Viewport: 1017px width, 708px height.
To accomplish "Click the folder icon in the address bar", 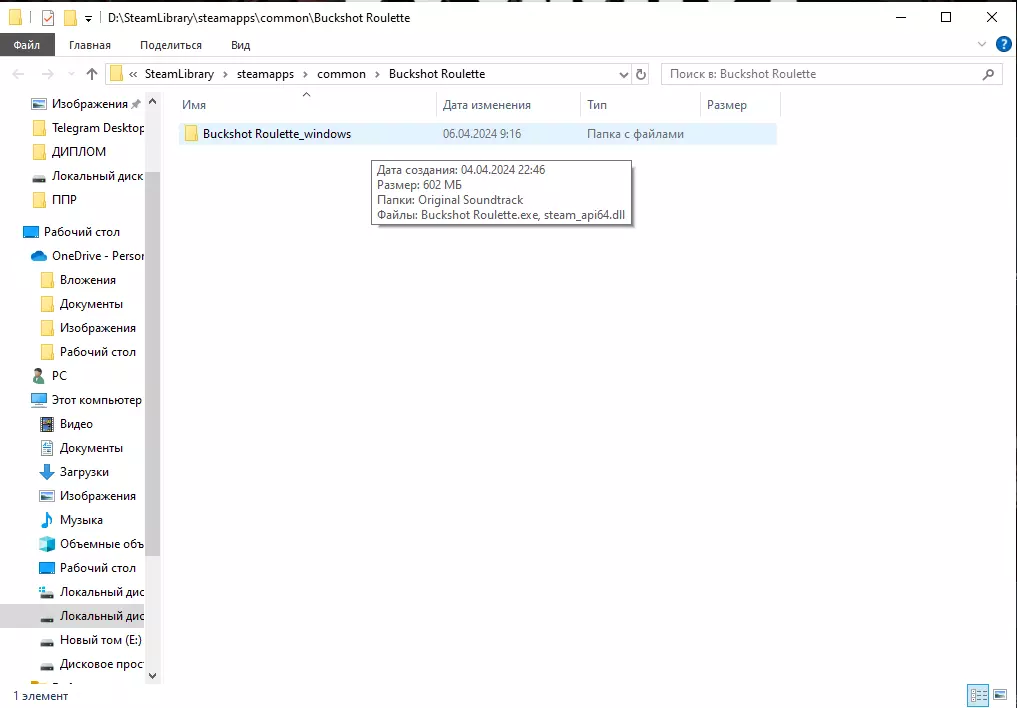I will pyautogui.click(x=116, y=74).
